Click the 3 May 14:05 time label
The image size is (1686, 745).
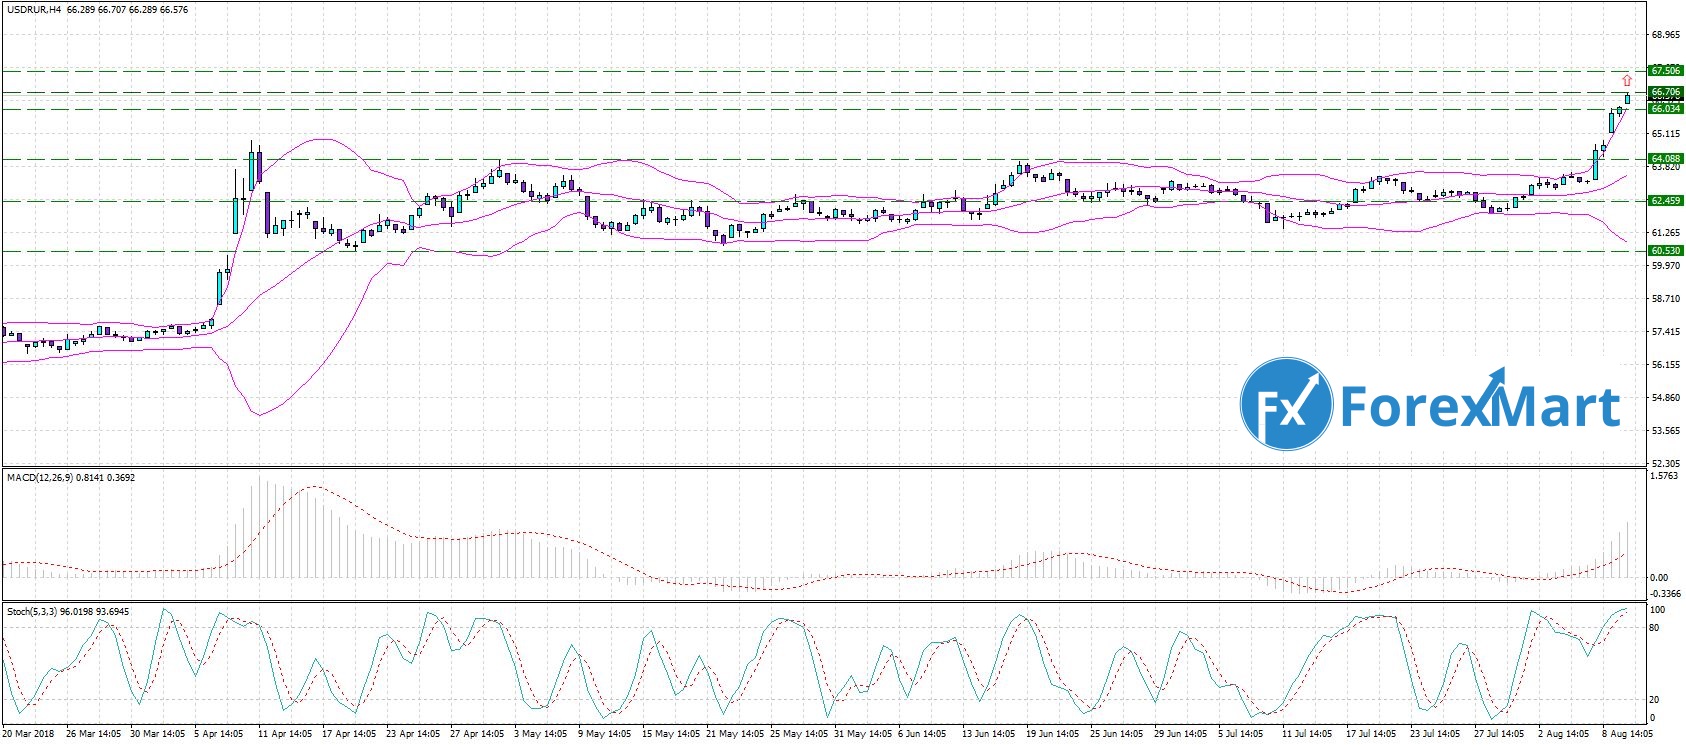[x=539, y=734]
